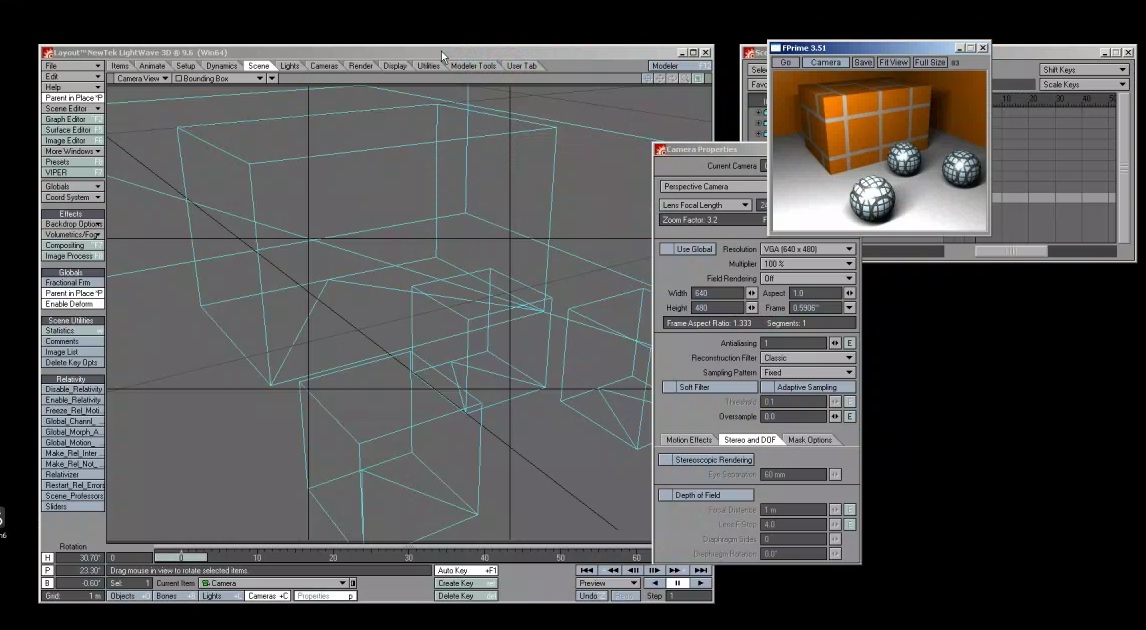
Task: Click the stepper arrows next to the Antialiasing field
Action: coord(835,343)
